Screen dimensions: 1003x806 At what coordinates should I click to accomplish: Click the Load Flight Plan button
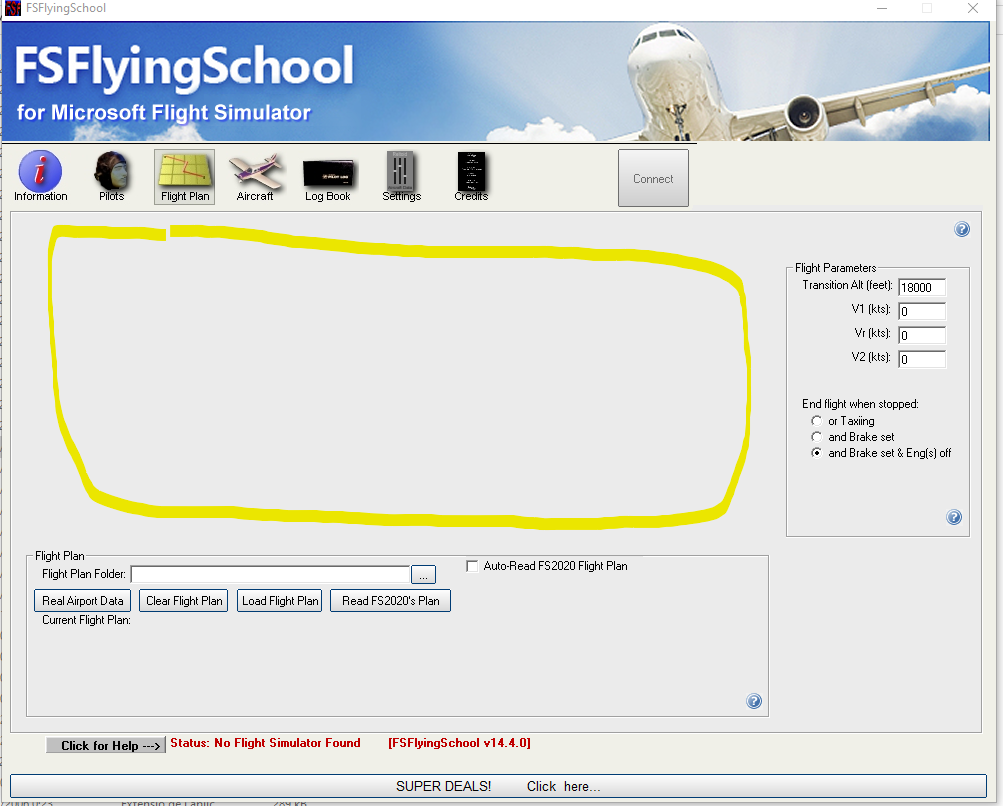[280, 601]
